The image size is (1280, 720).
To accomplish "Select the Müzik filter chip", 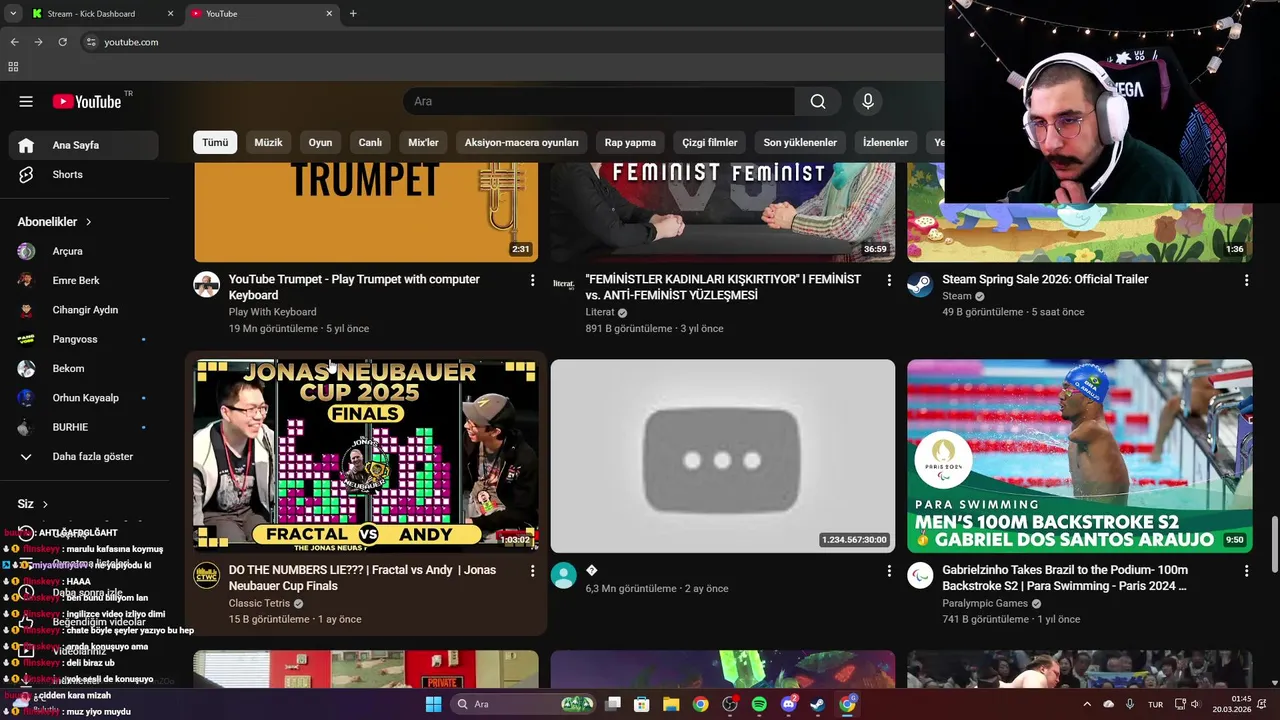I will [x=268, y=142].
